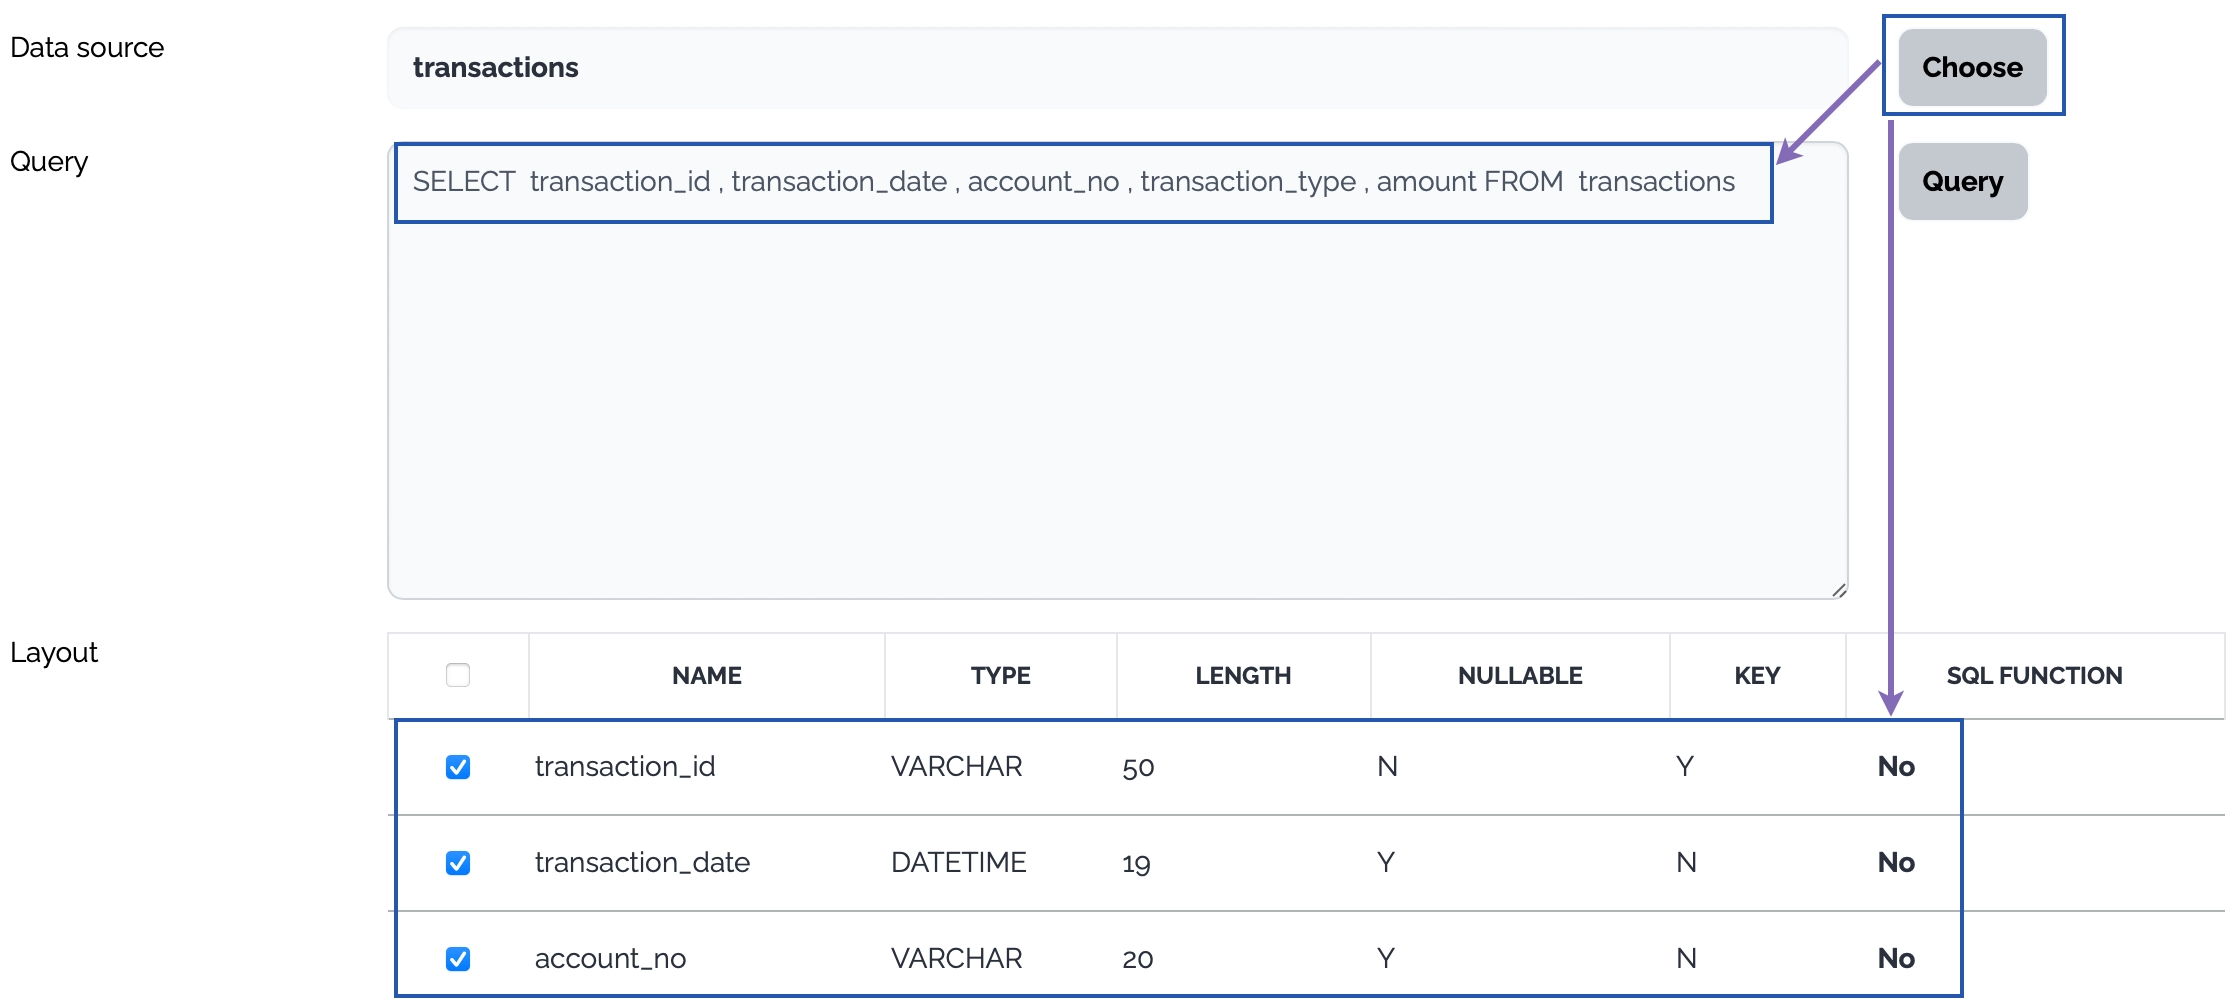Click SQL function 'No' for transaction_id
Image resolution: width=2236 pixels, height=1002 pixels.
1895,767
